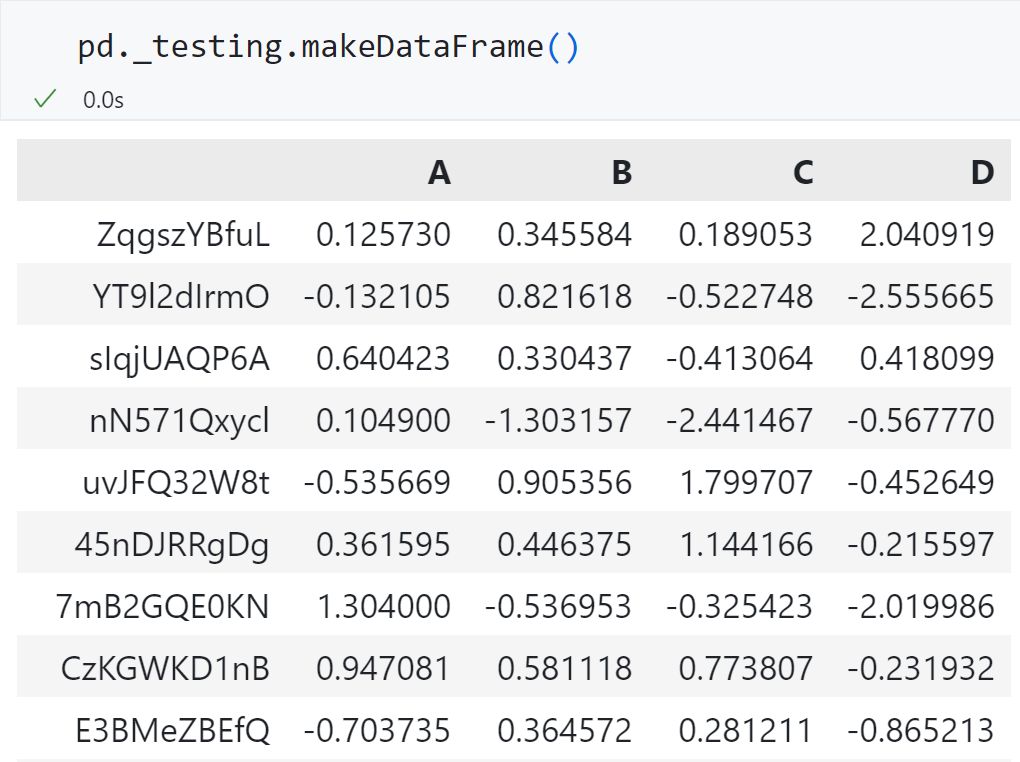Select row index CzKGWKD1nB
1020x762 pixels.
pos(165,668)
